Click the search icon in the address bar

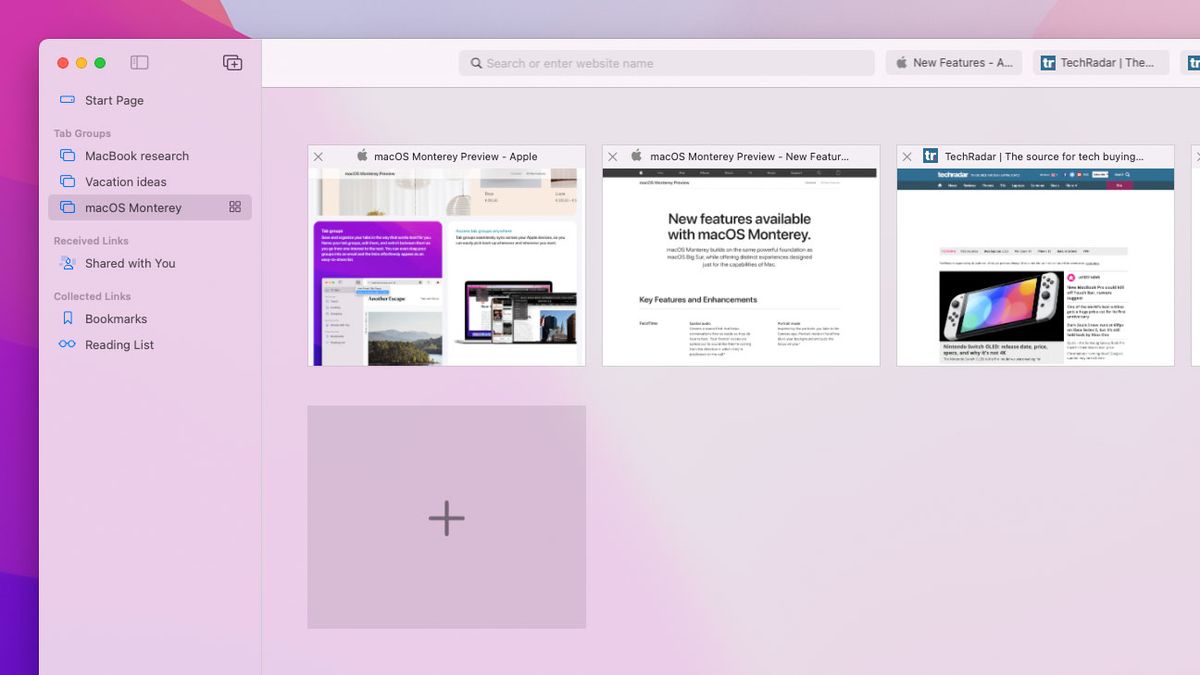tap(476, 62)
